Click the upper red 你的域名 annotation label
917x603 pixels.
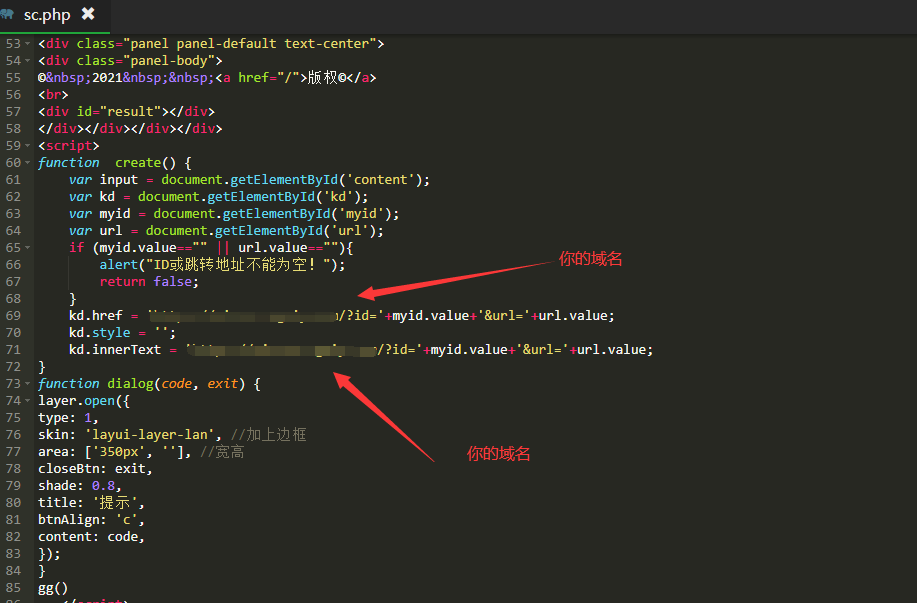590,259
